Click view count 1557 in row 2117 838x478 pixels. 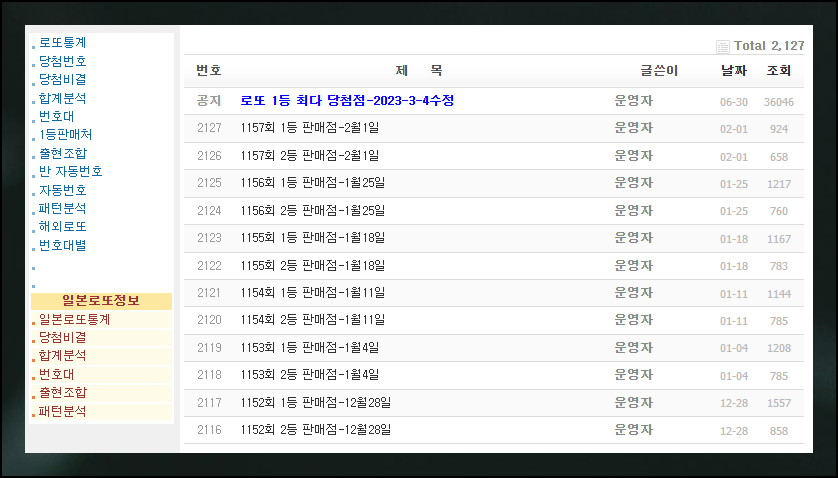click(779, 403)
